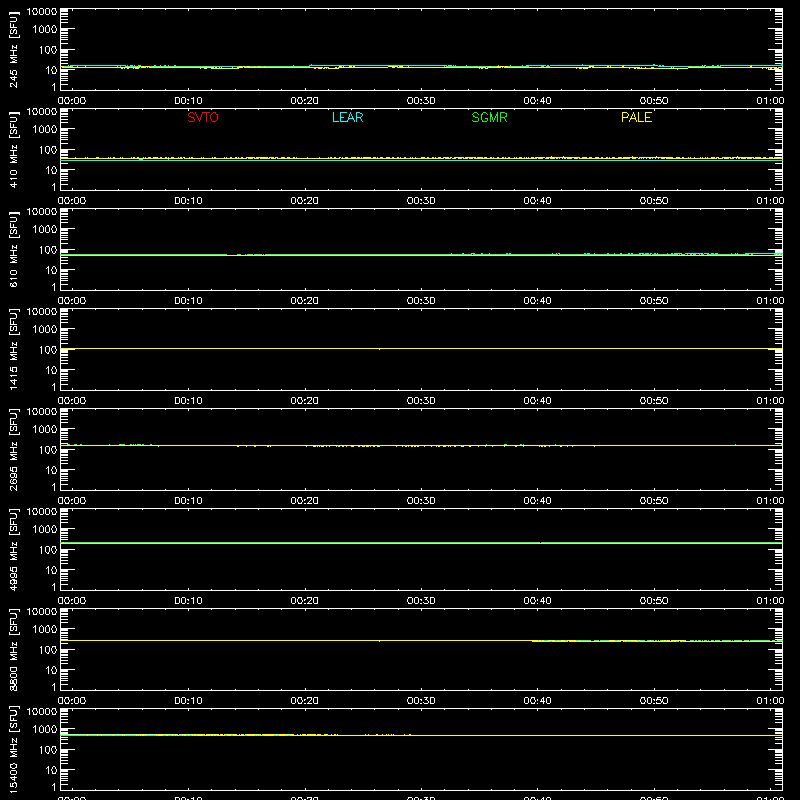
Task: Click the 1000 tick value on 15400 MHz axis
Action: 45,730
